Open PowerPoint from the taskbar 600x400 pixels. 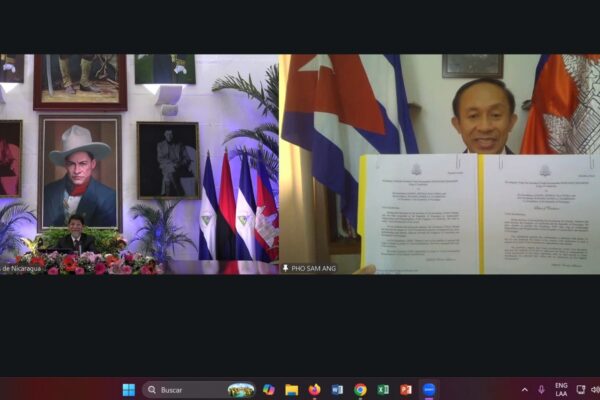pyautogui.click(x=406, y=390)
